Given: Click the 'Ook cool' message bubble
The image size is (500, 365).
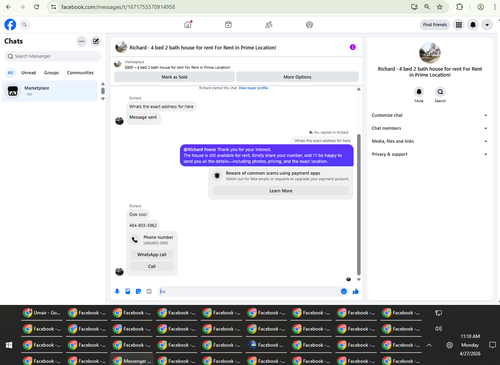Looking at the screenshot, I should tap(138, 214).
